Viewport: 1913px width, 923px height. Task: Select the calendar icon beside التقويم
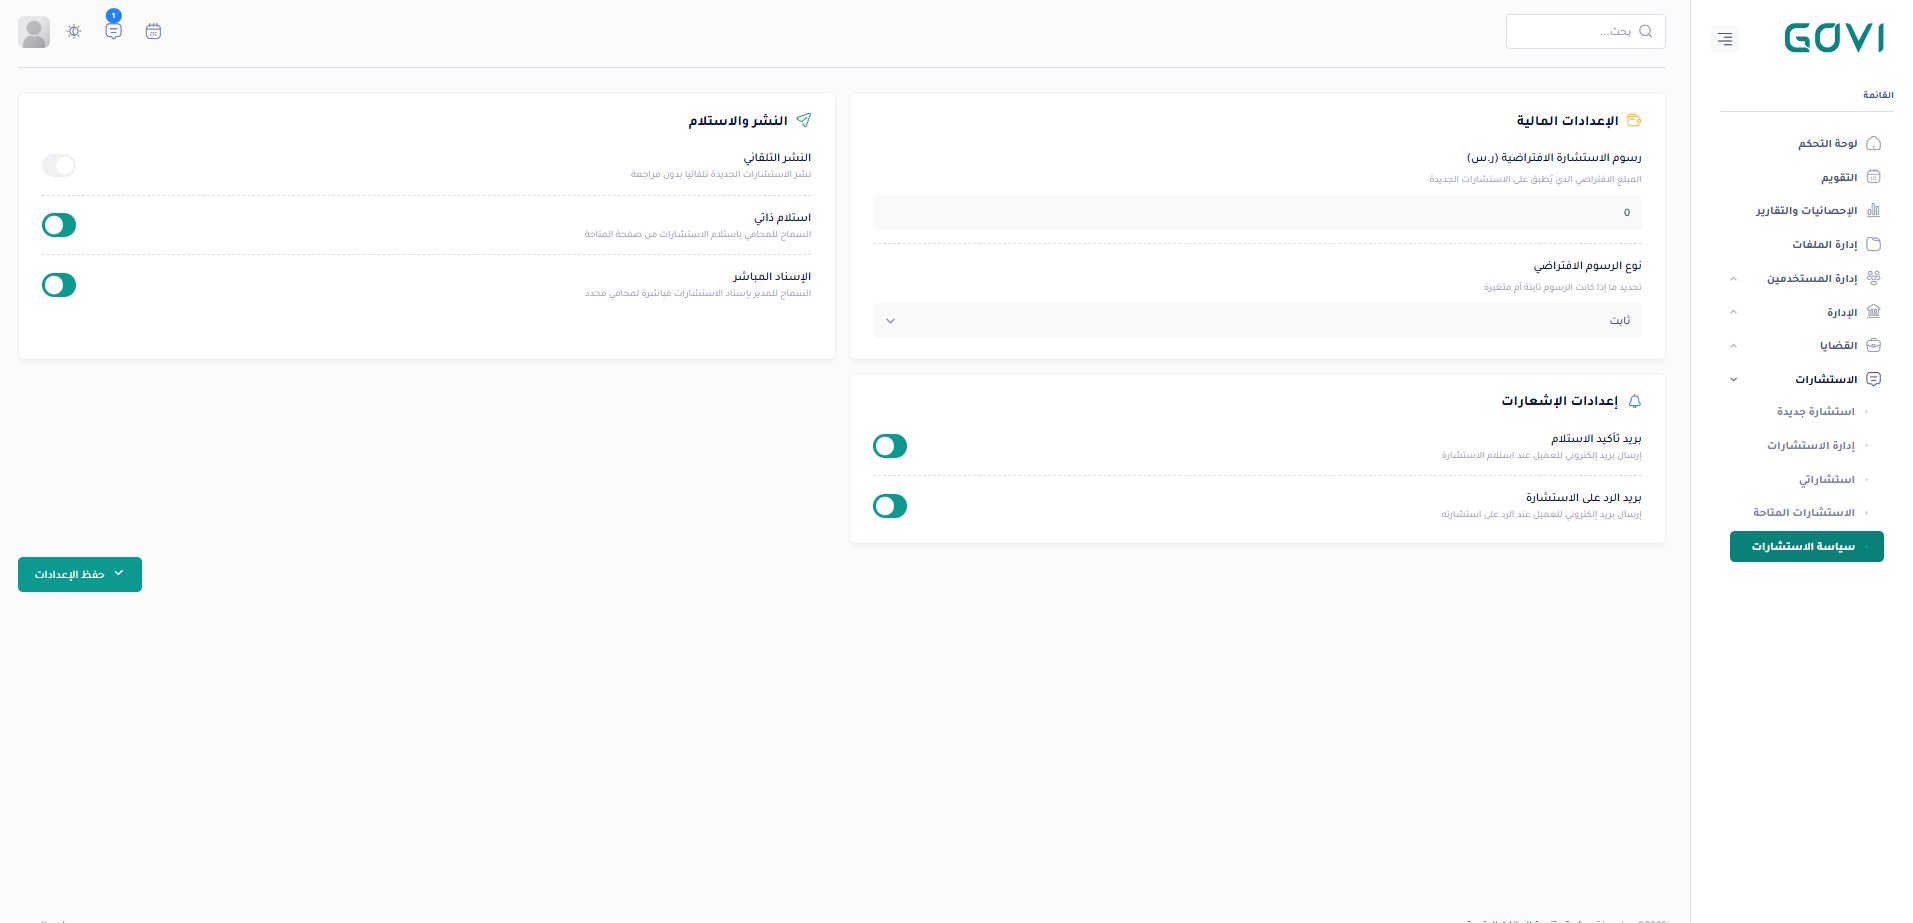(1874, 177)
